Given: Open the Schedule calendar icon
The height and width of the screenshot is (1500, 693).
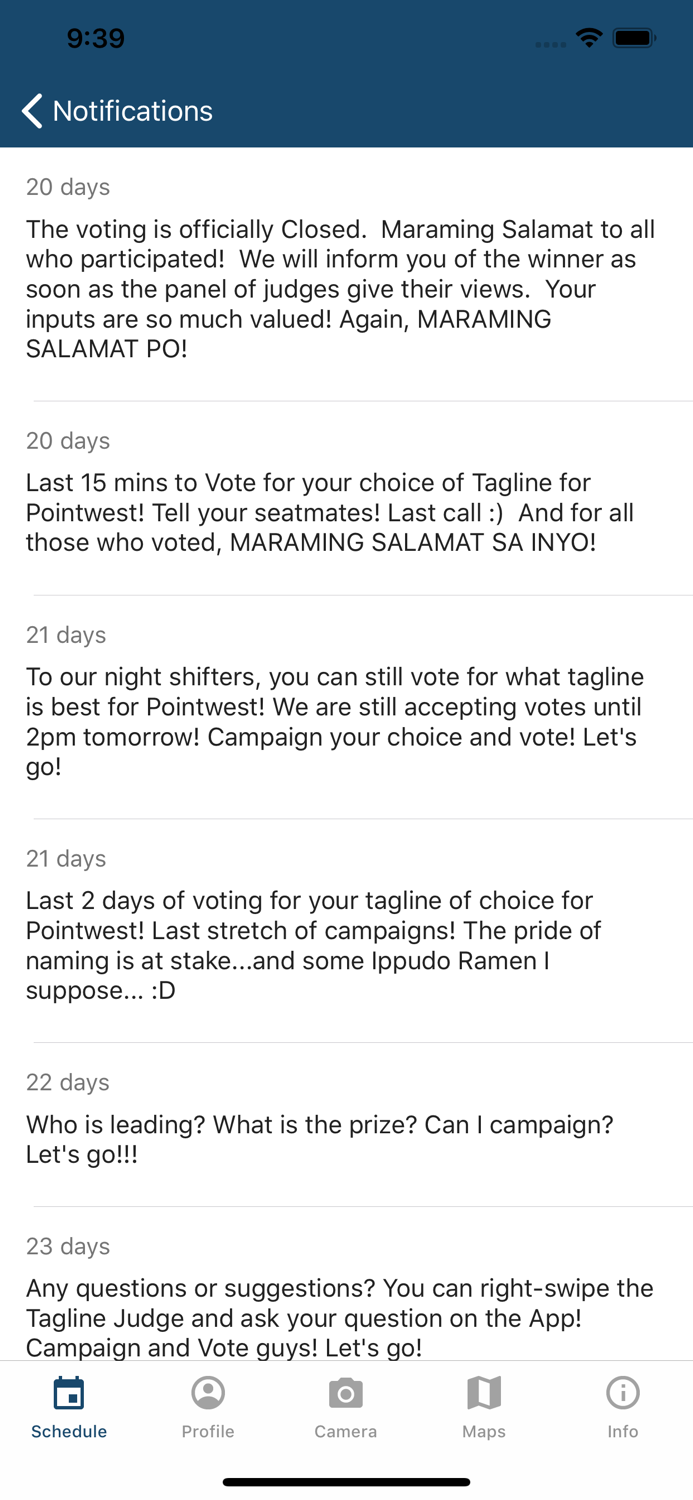Looking at the screenshot, I should pos(69,1393).
